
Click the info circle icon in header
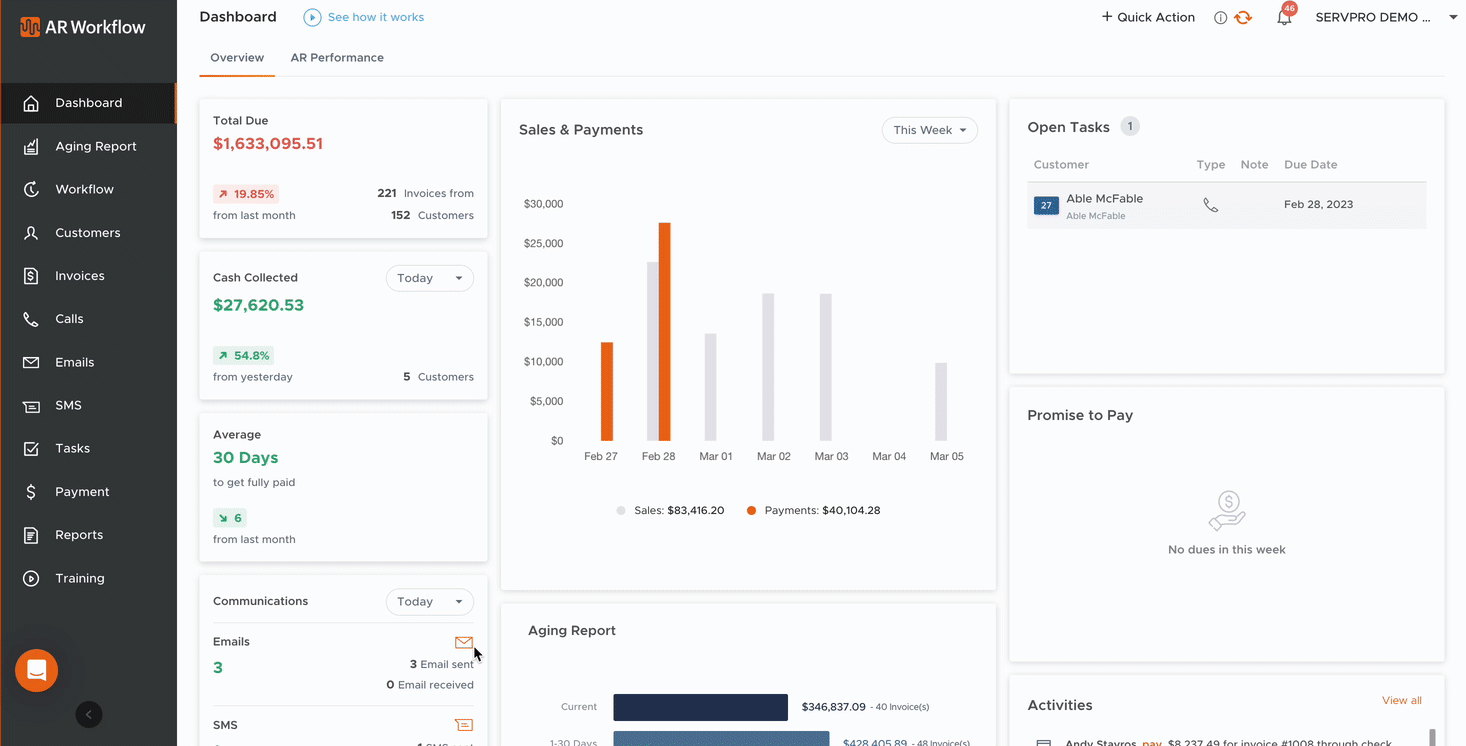[1220, 18]
